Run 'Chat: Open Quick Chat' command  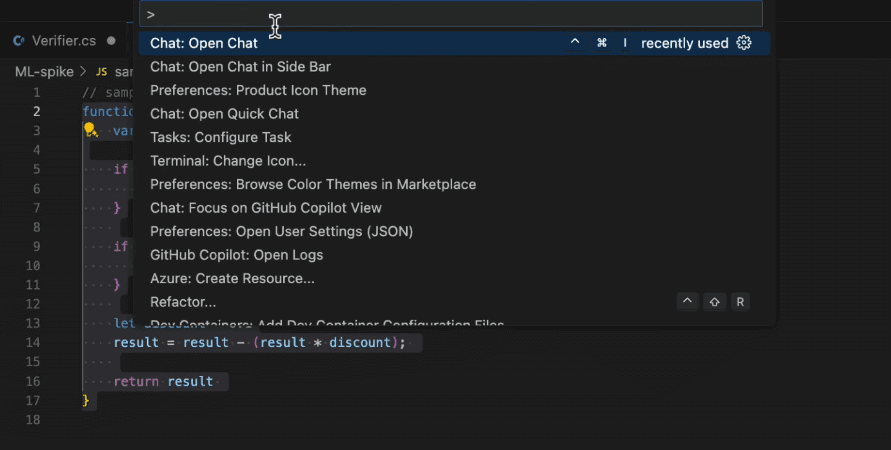[x=454, y=114]
